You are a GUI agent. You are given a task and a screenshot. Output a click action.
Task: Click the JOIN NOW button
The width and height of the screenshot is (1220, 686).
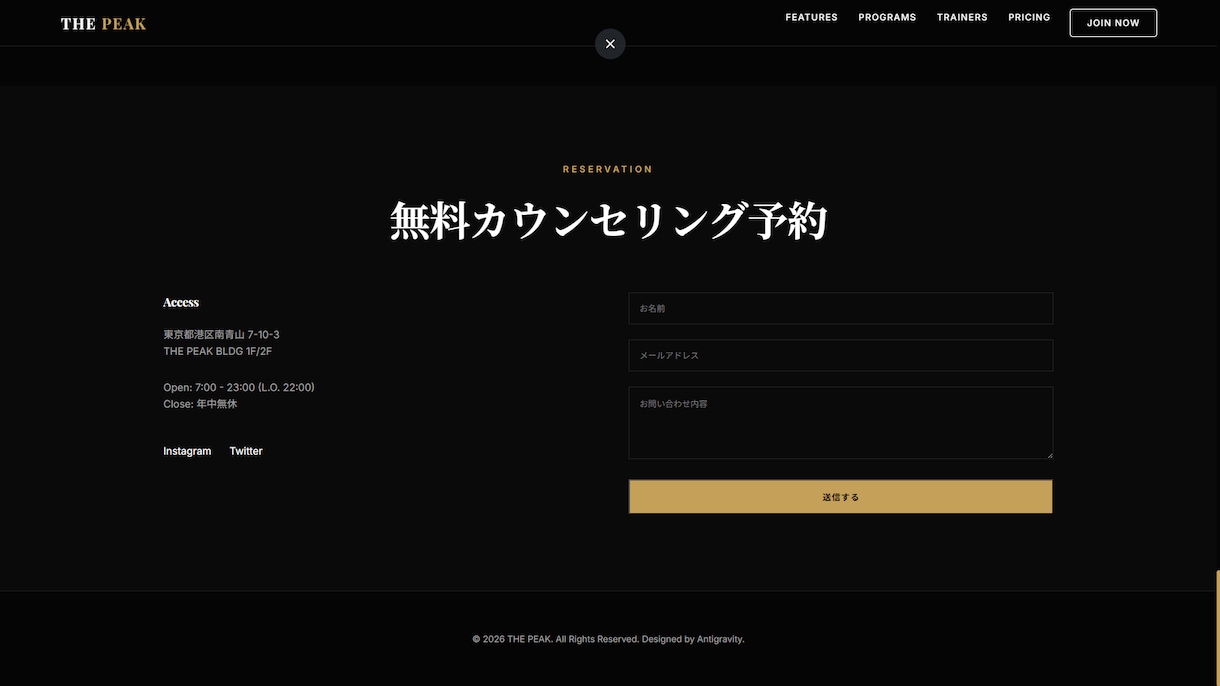(1113, 23)
